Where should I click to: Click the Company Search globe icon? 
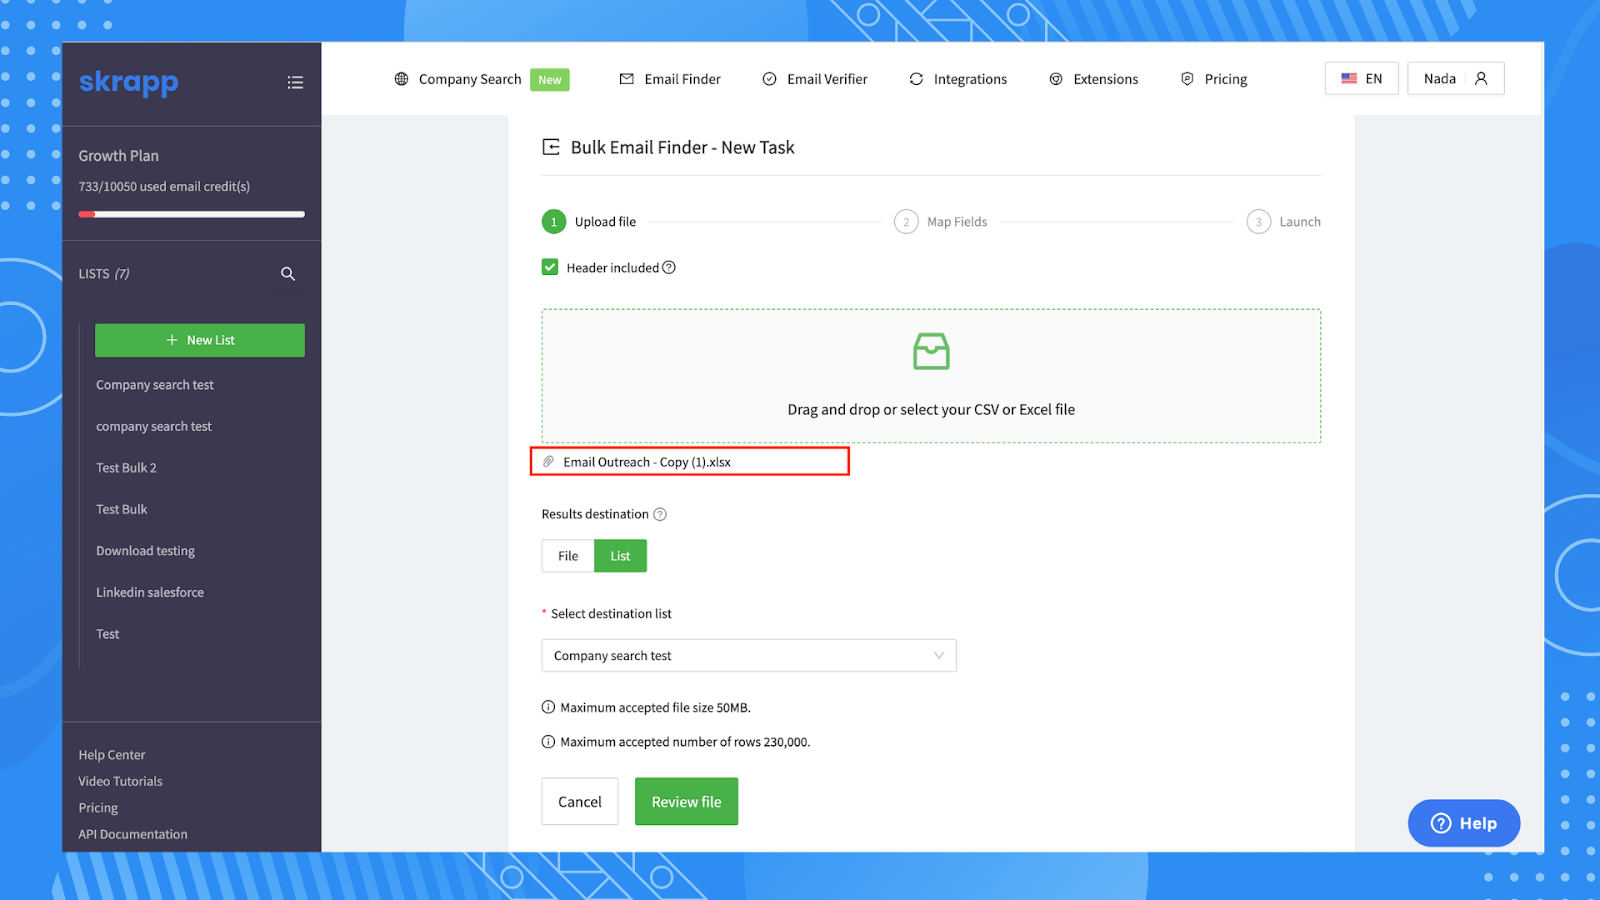401,79
